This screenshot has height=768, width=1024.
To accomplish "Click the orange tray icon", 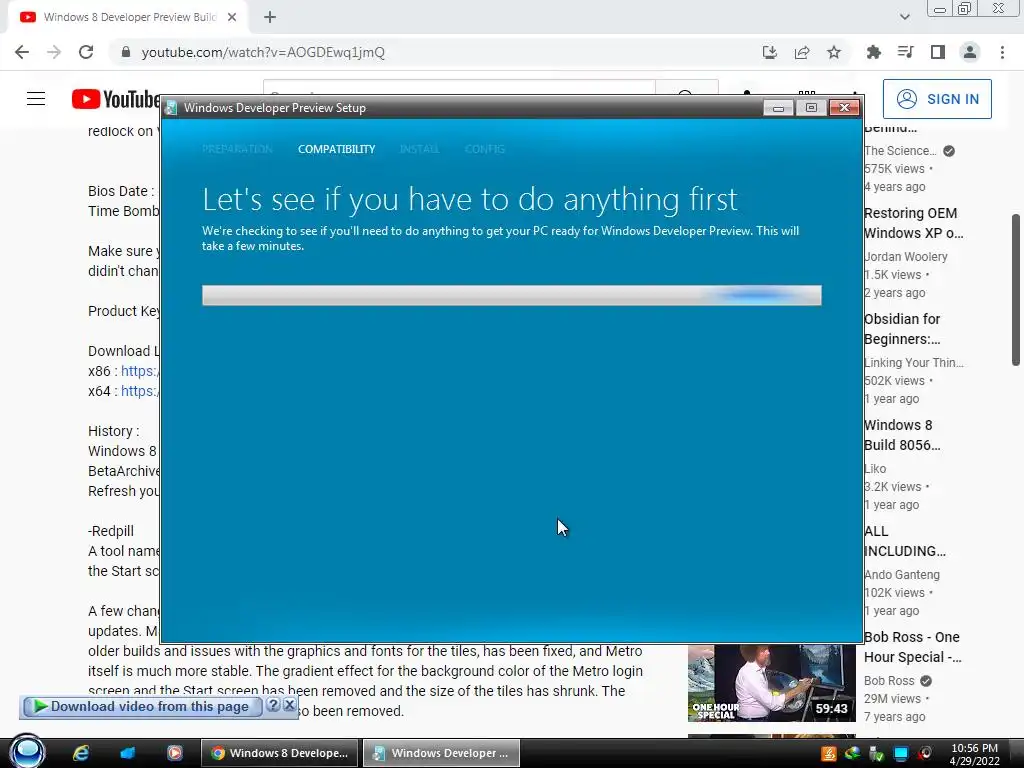I will pyautogui.click(x=829, y=754).
